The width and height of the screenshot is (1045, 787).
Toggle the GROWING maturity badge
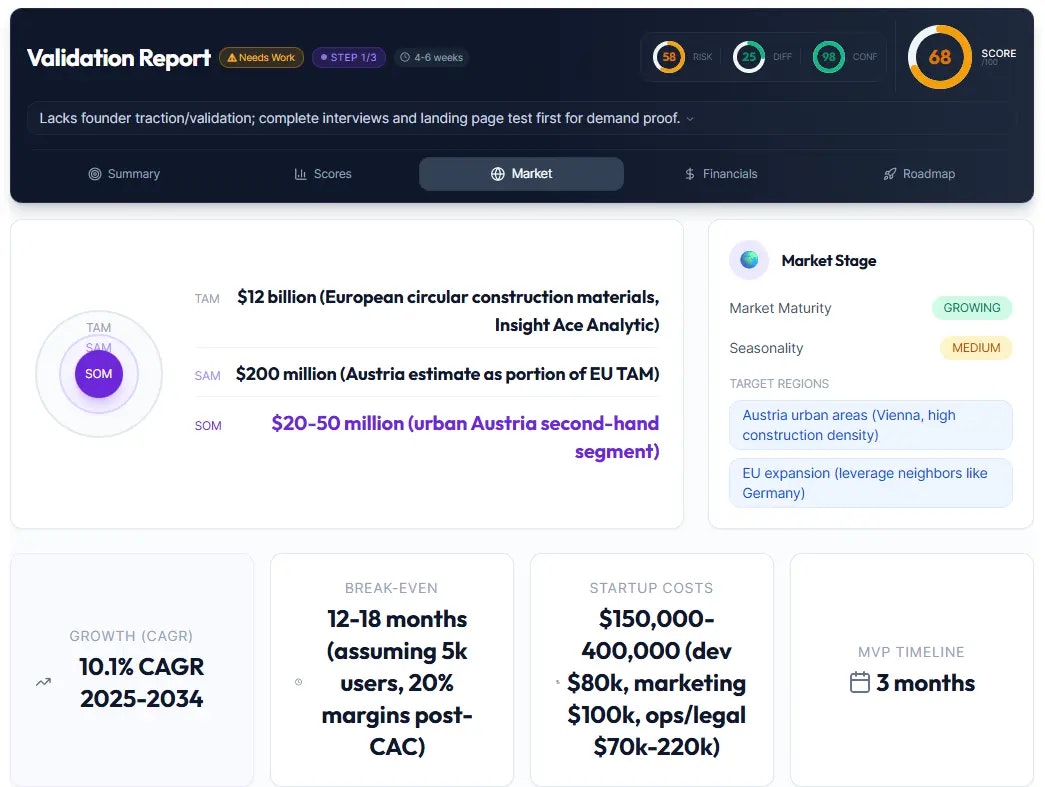(972, 308)
